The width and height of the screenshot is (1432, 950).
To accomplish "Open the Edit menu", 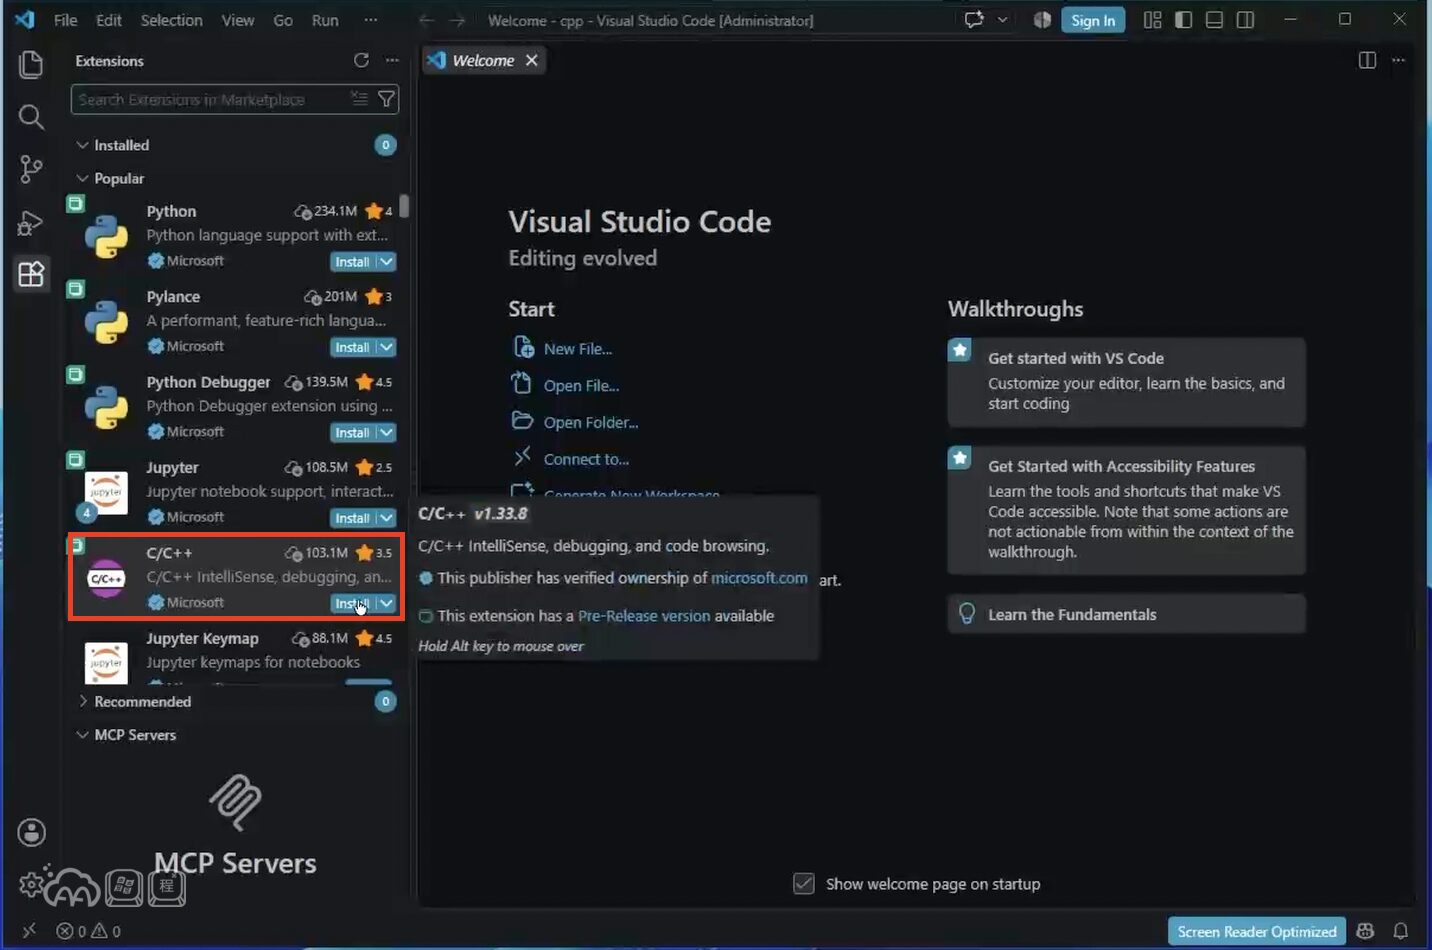I will [109, 20].
